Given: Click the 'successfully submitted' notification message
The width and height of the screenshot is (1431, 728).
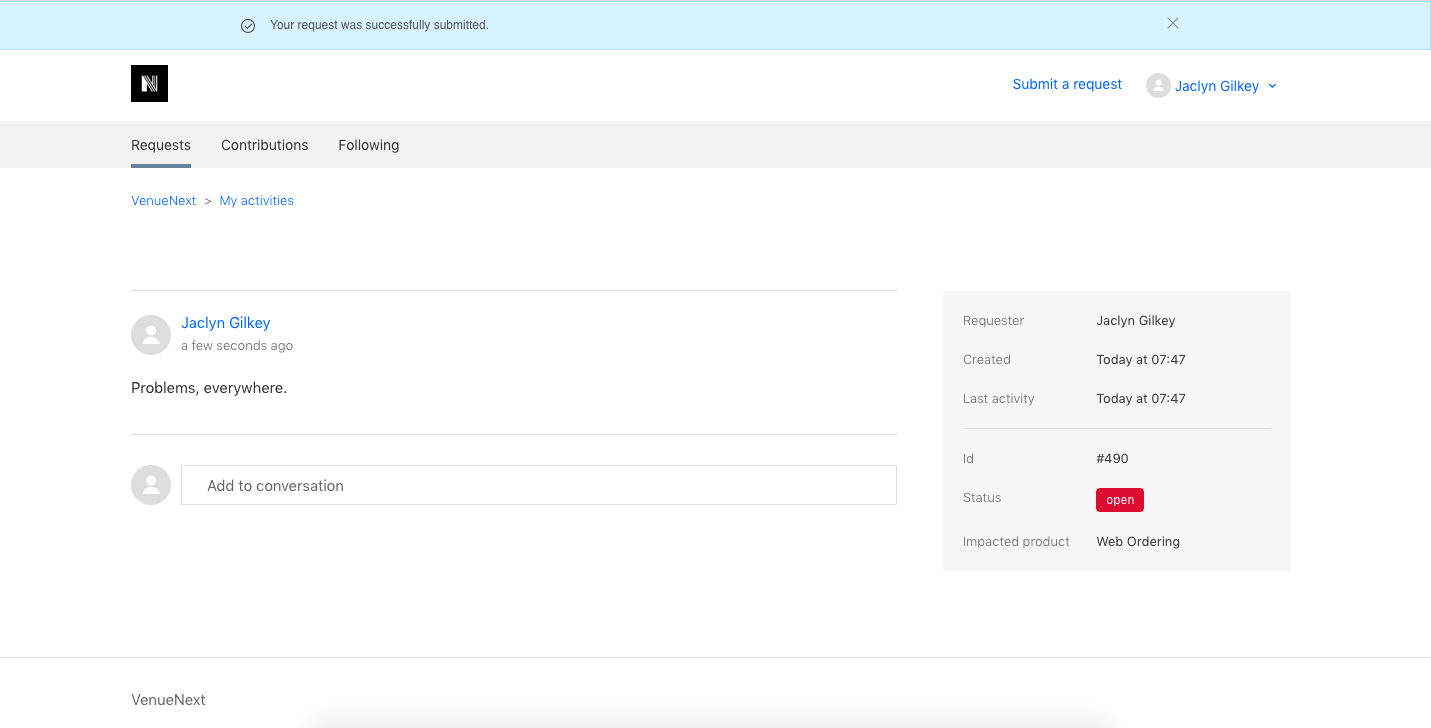Looking at the screenshot, I should pyautogui.click(x=379, y=25).
